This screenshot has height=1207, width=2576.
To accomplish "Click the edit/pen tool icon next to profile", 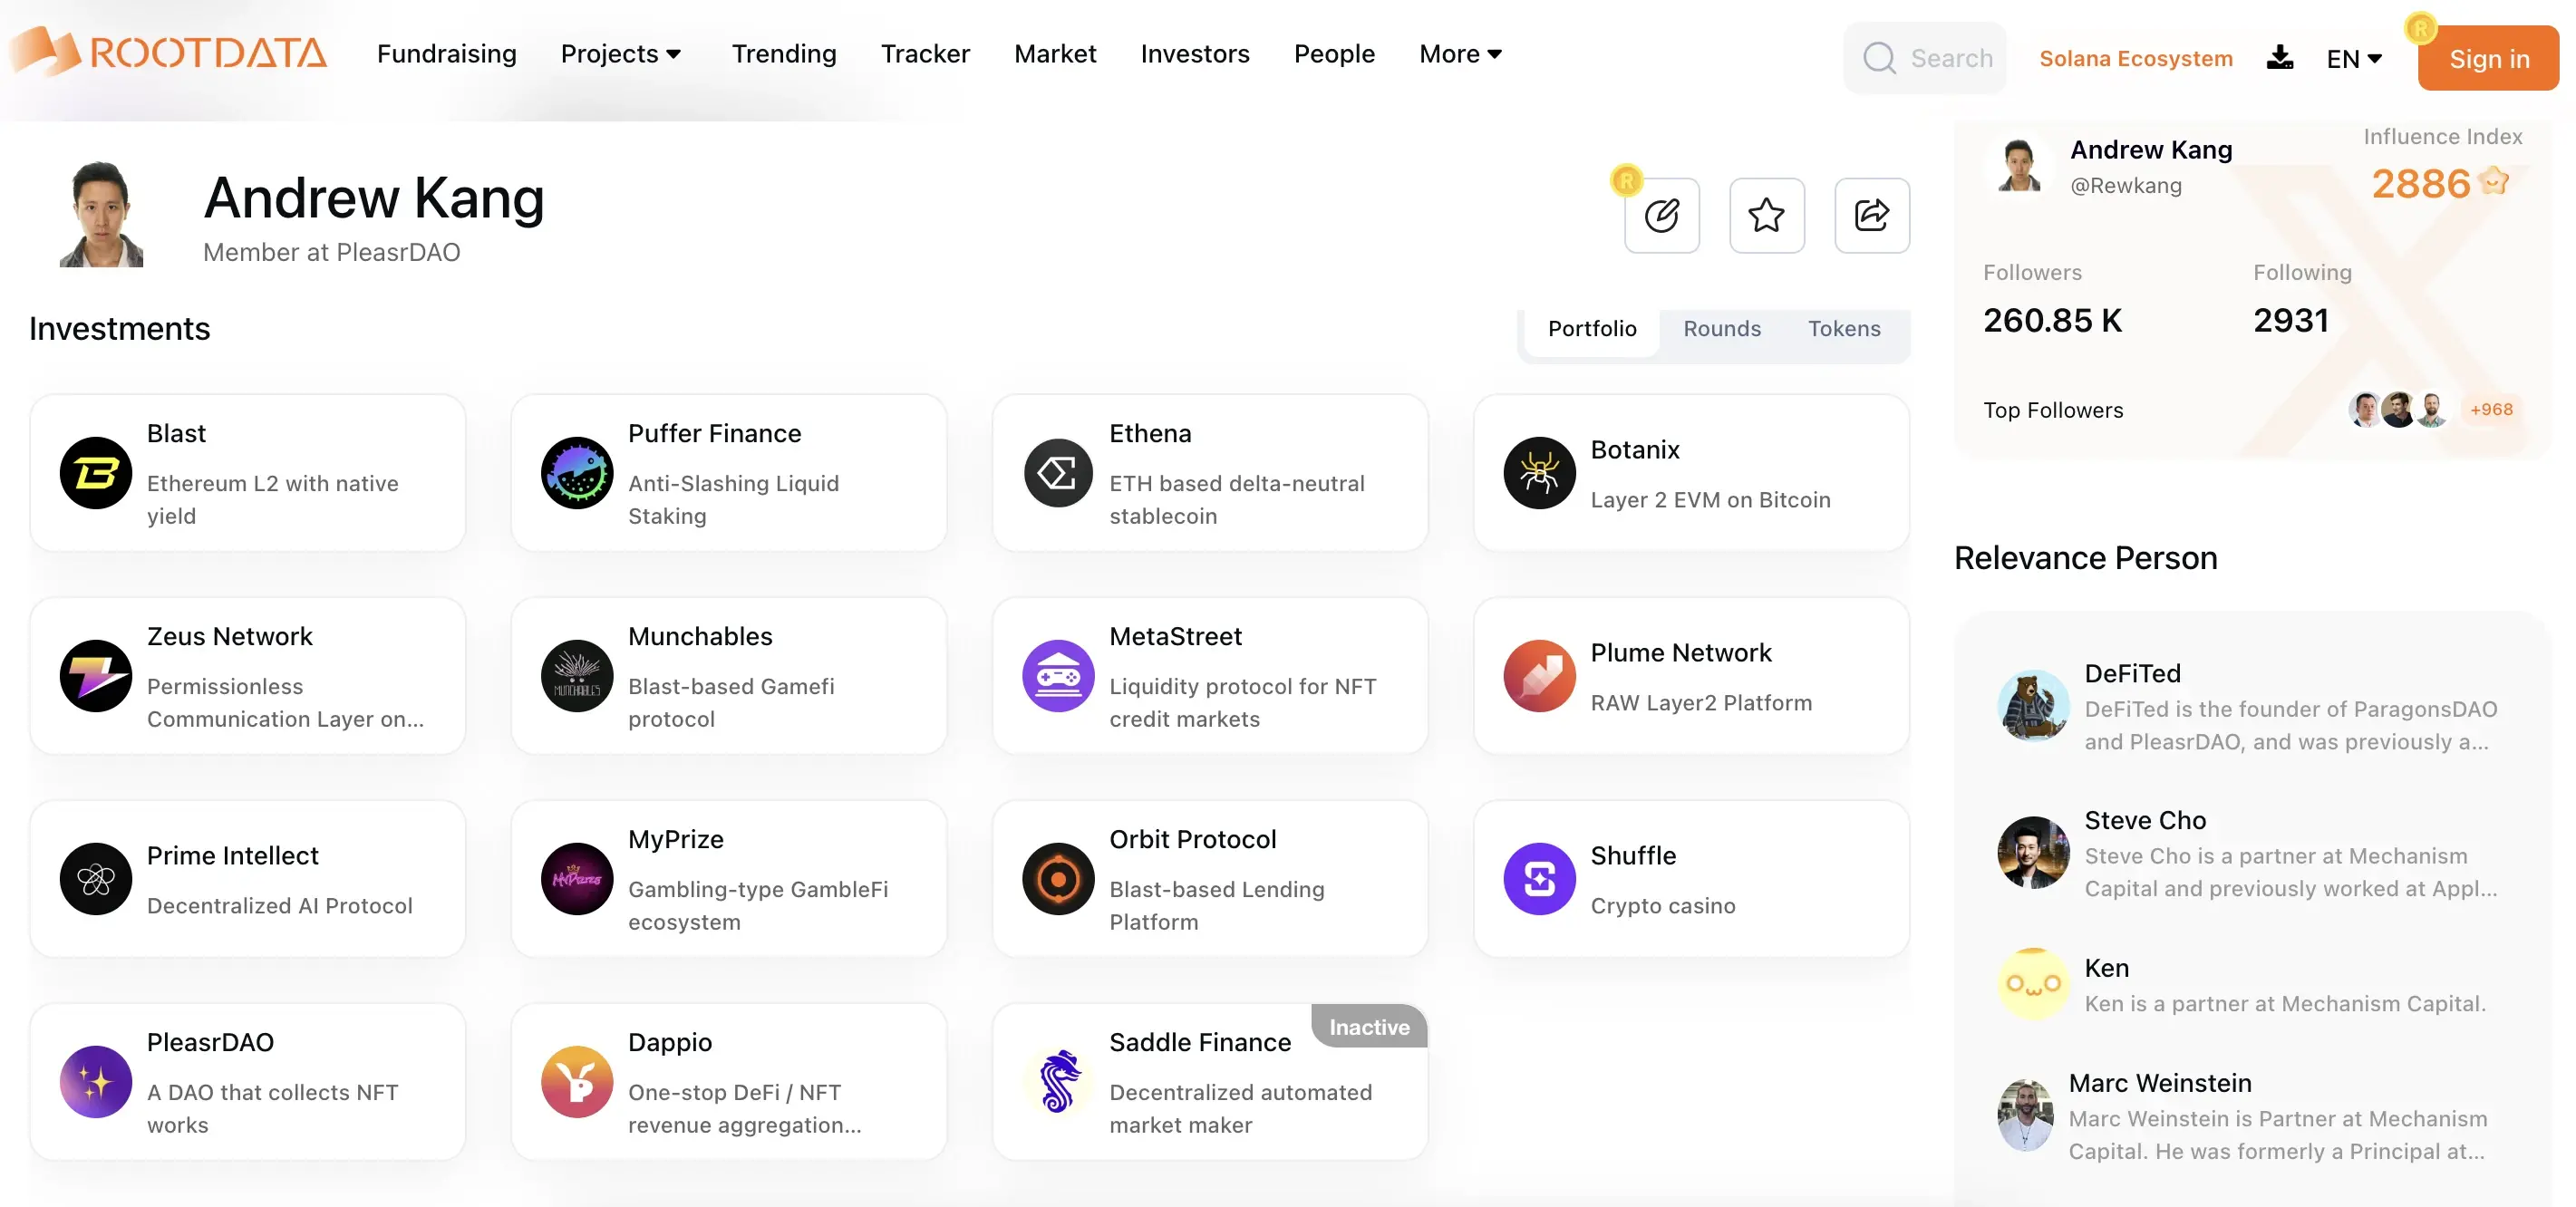I will (1662, 214).
